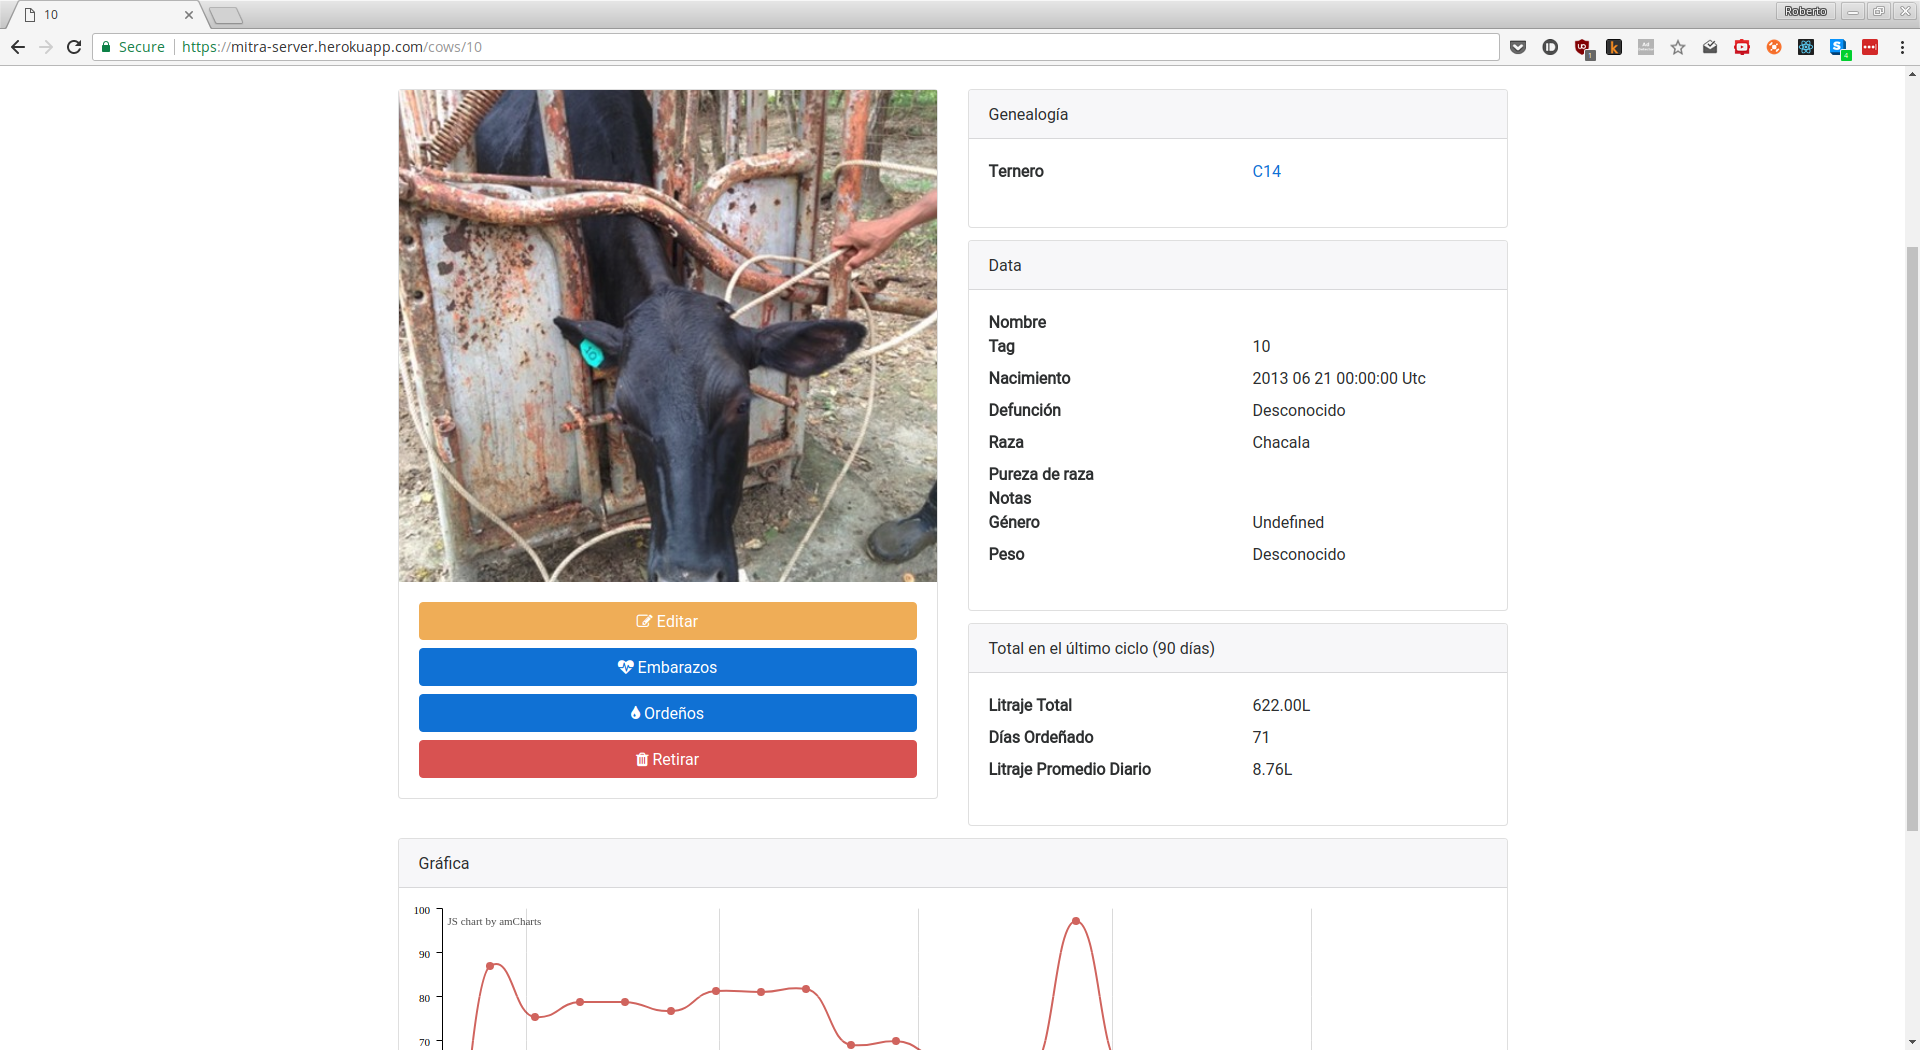Open the red LastPass extension icon
The height and width of the screenshot is (1050, 1920).
tap(1870, 47)
